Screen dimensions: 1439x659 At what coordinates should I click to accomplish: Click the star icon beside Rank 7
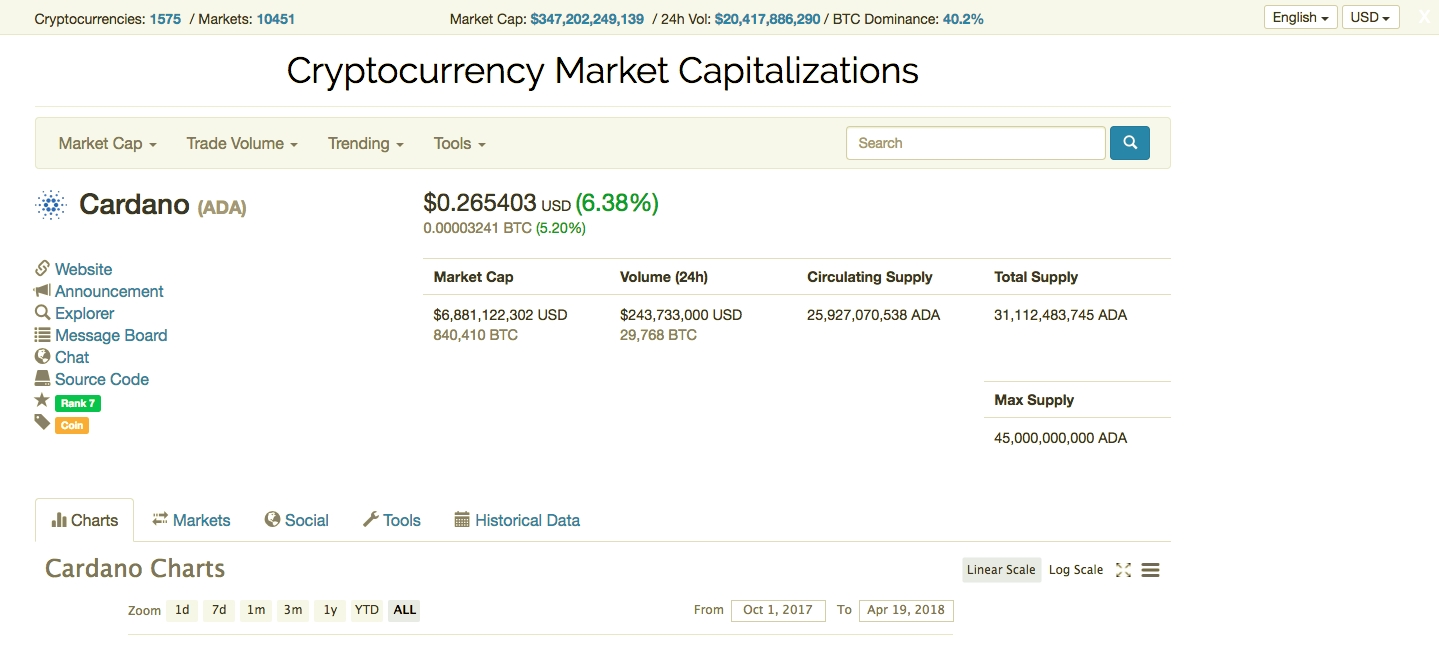pyautogui.click(x=42, y=400)
